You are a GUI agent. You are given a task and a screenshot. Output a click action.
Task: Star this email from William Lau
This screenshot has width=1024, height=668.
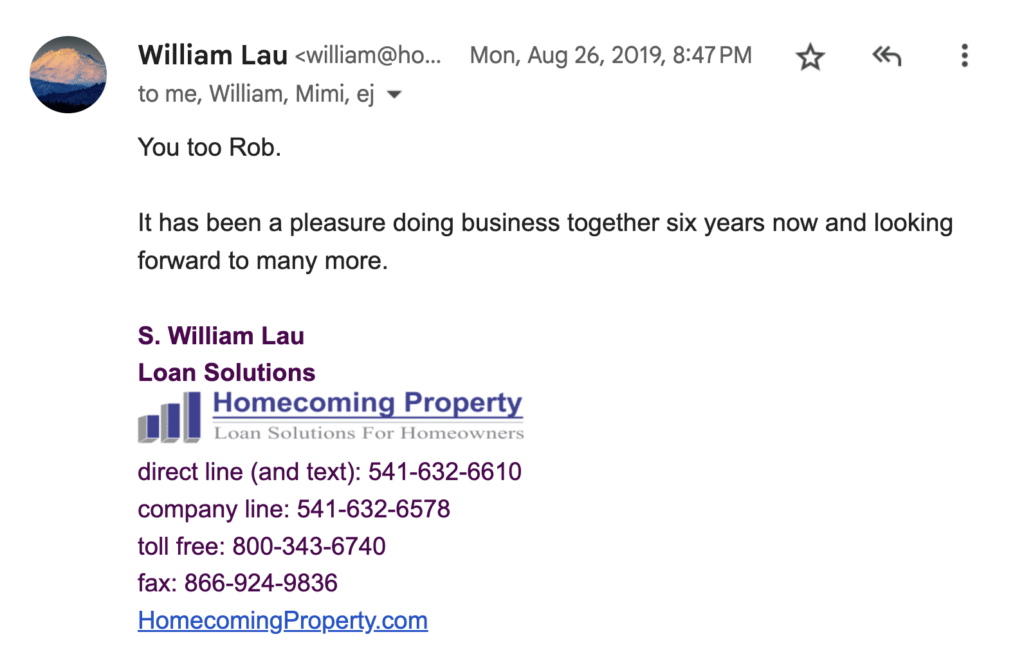click(x=810, y=57)
